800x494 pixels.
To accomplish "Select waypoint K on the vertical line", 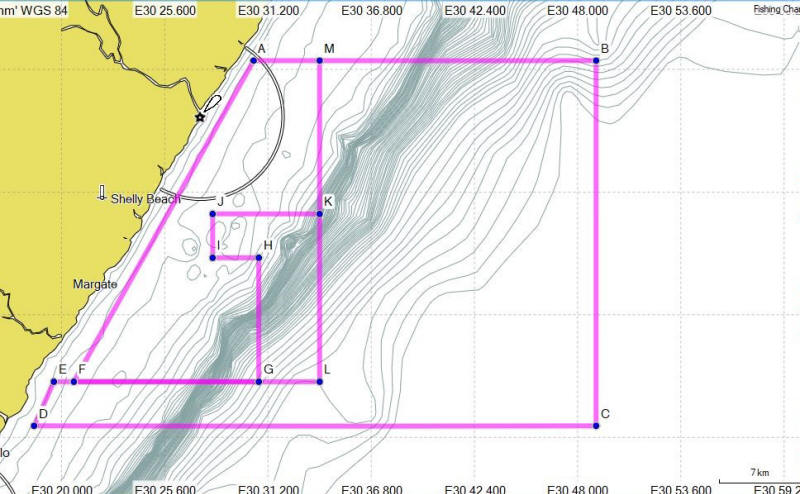I will [320, 214].
